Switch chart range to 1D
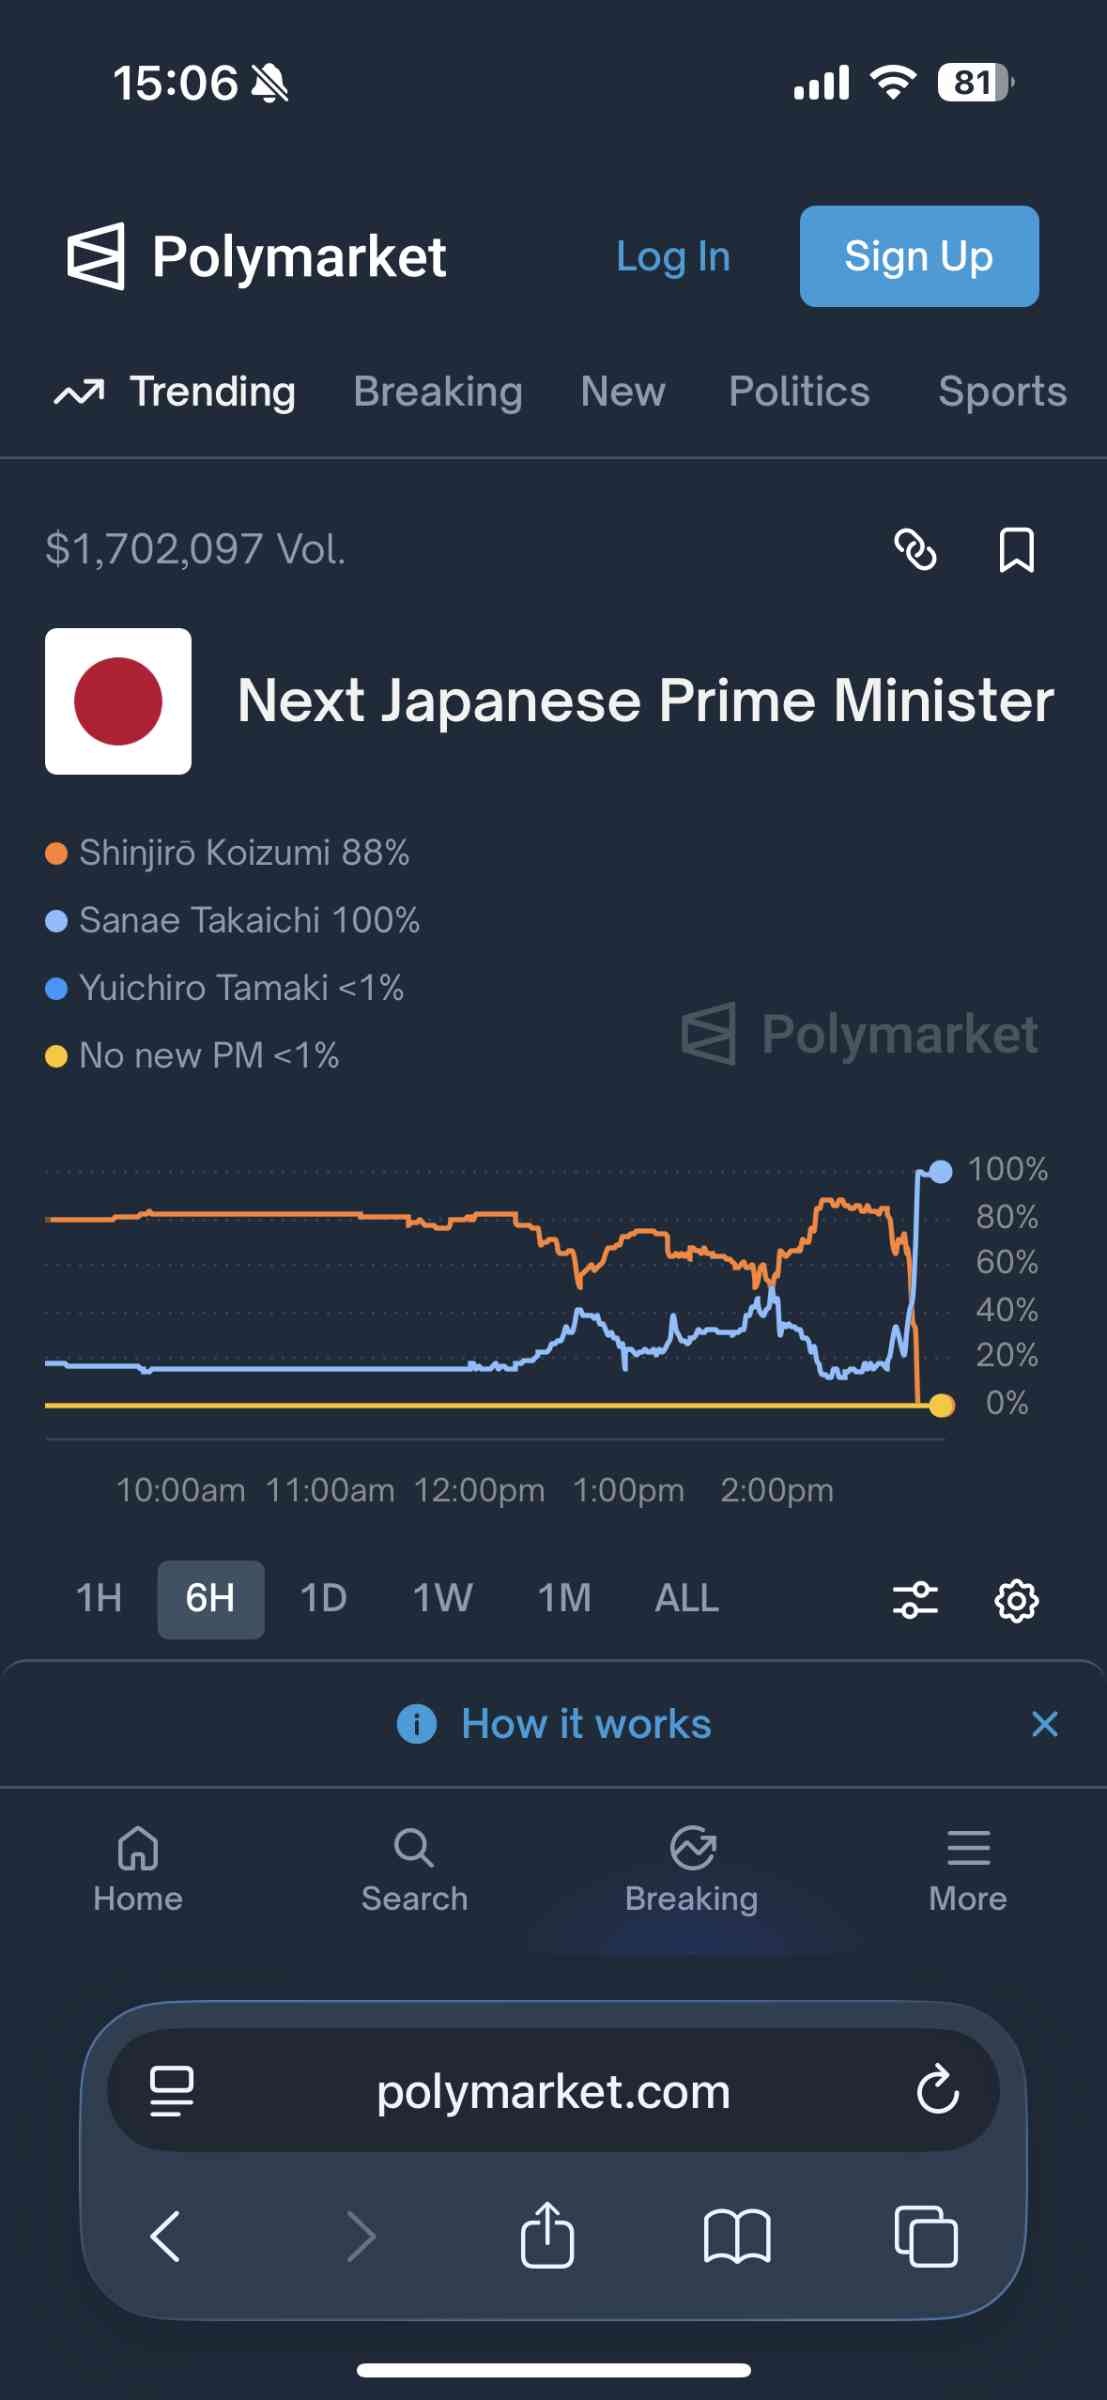The width and height of the screenshot is (1107, 2400). 323,1599
